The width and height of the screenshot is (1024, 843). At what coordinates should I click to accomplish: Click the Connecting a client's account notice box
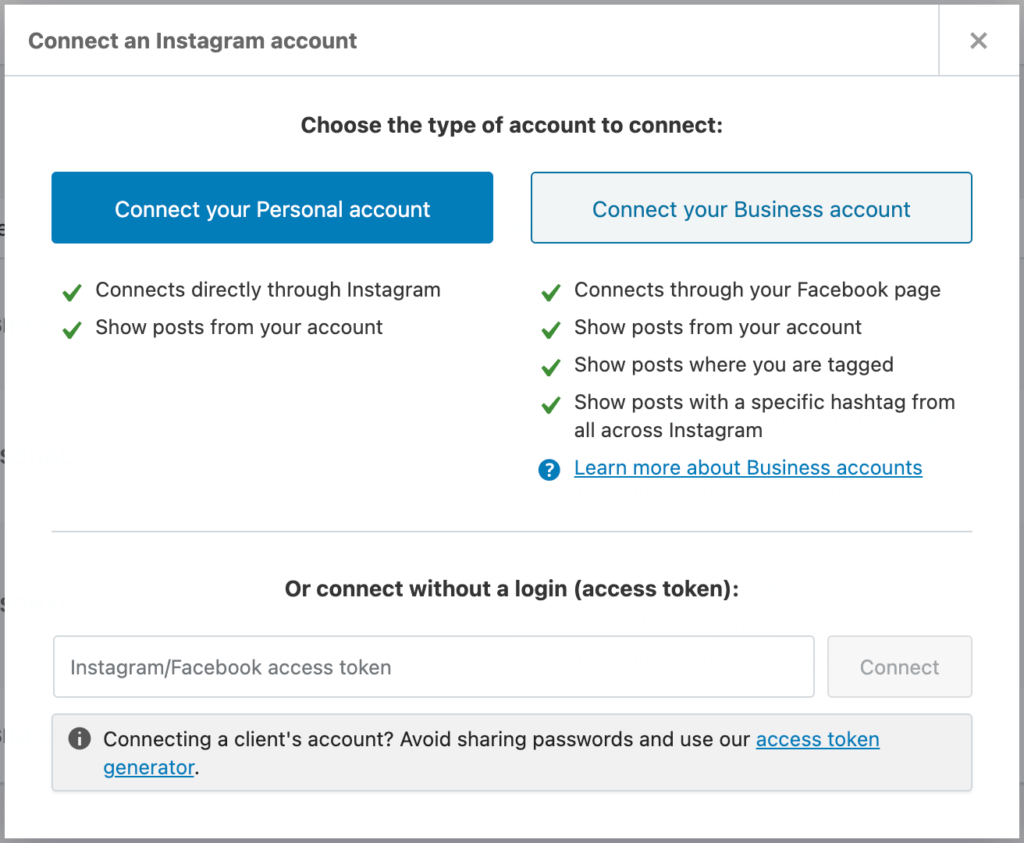pyautogui.click(x=512, y=752)
